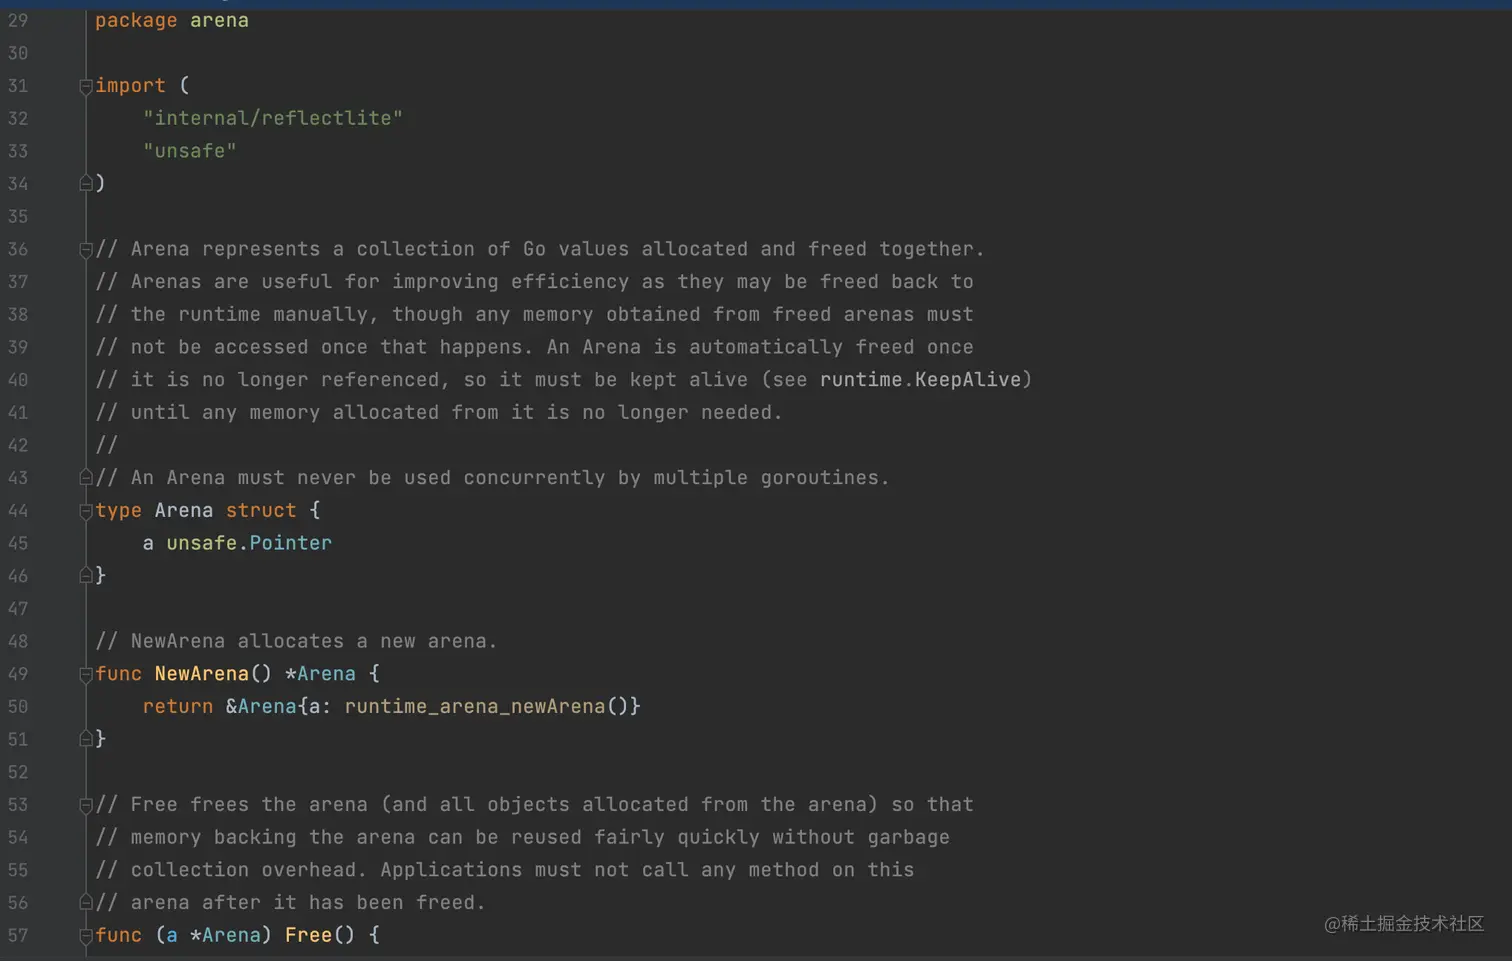
Task: Click the "(a *Arena)" receiver on line 57
Action: pos(213,935)
